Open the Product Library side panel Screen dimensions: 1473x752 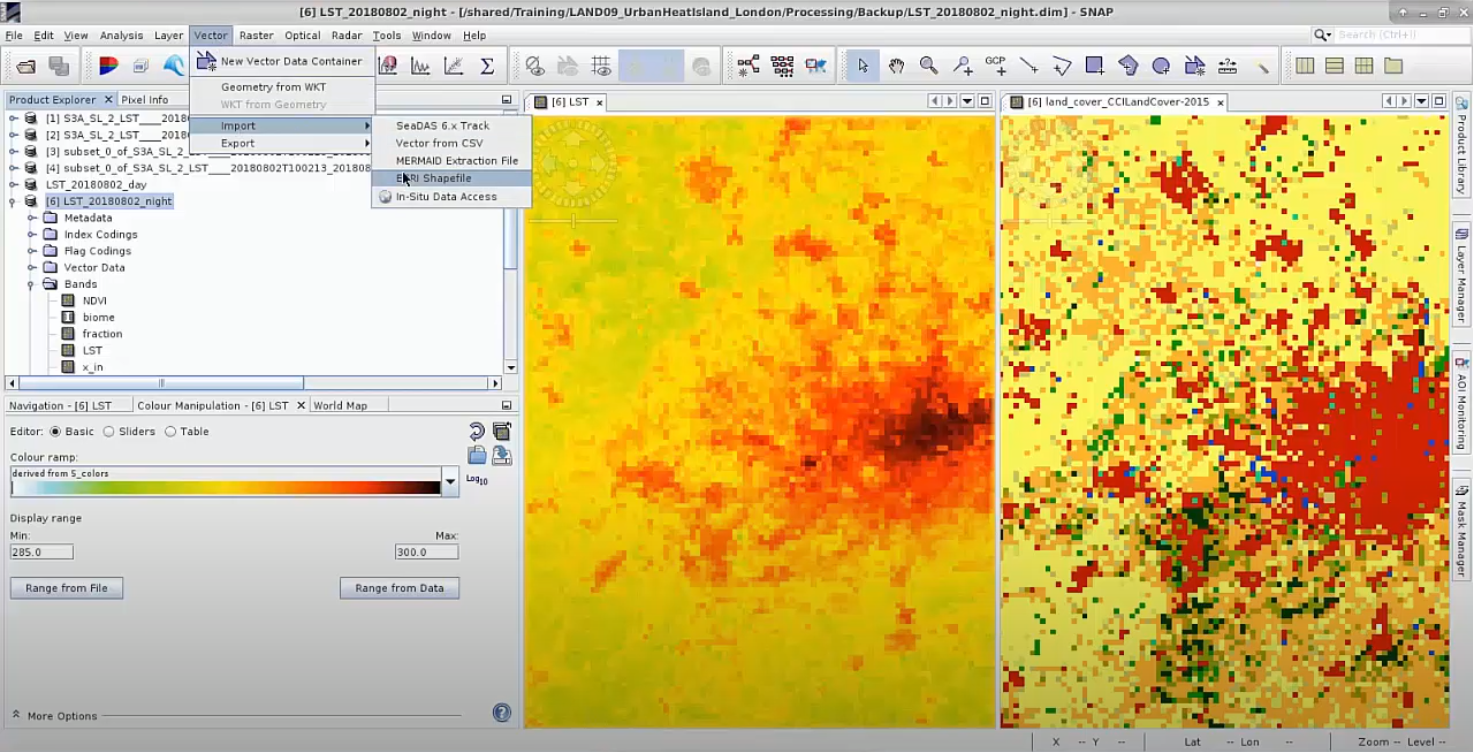tap(1461, 145)
